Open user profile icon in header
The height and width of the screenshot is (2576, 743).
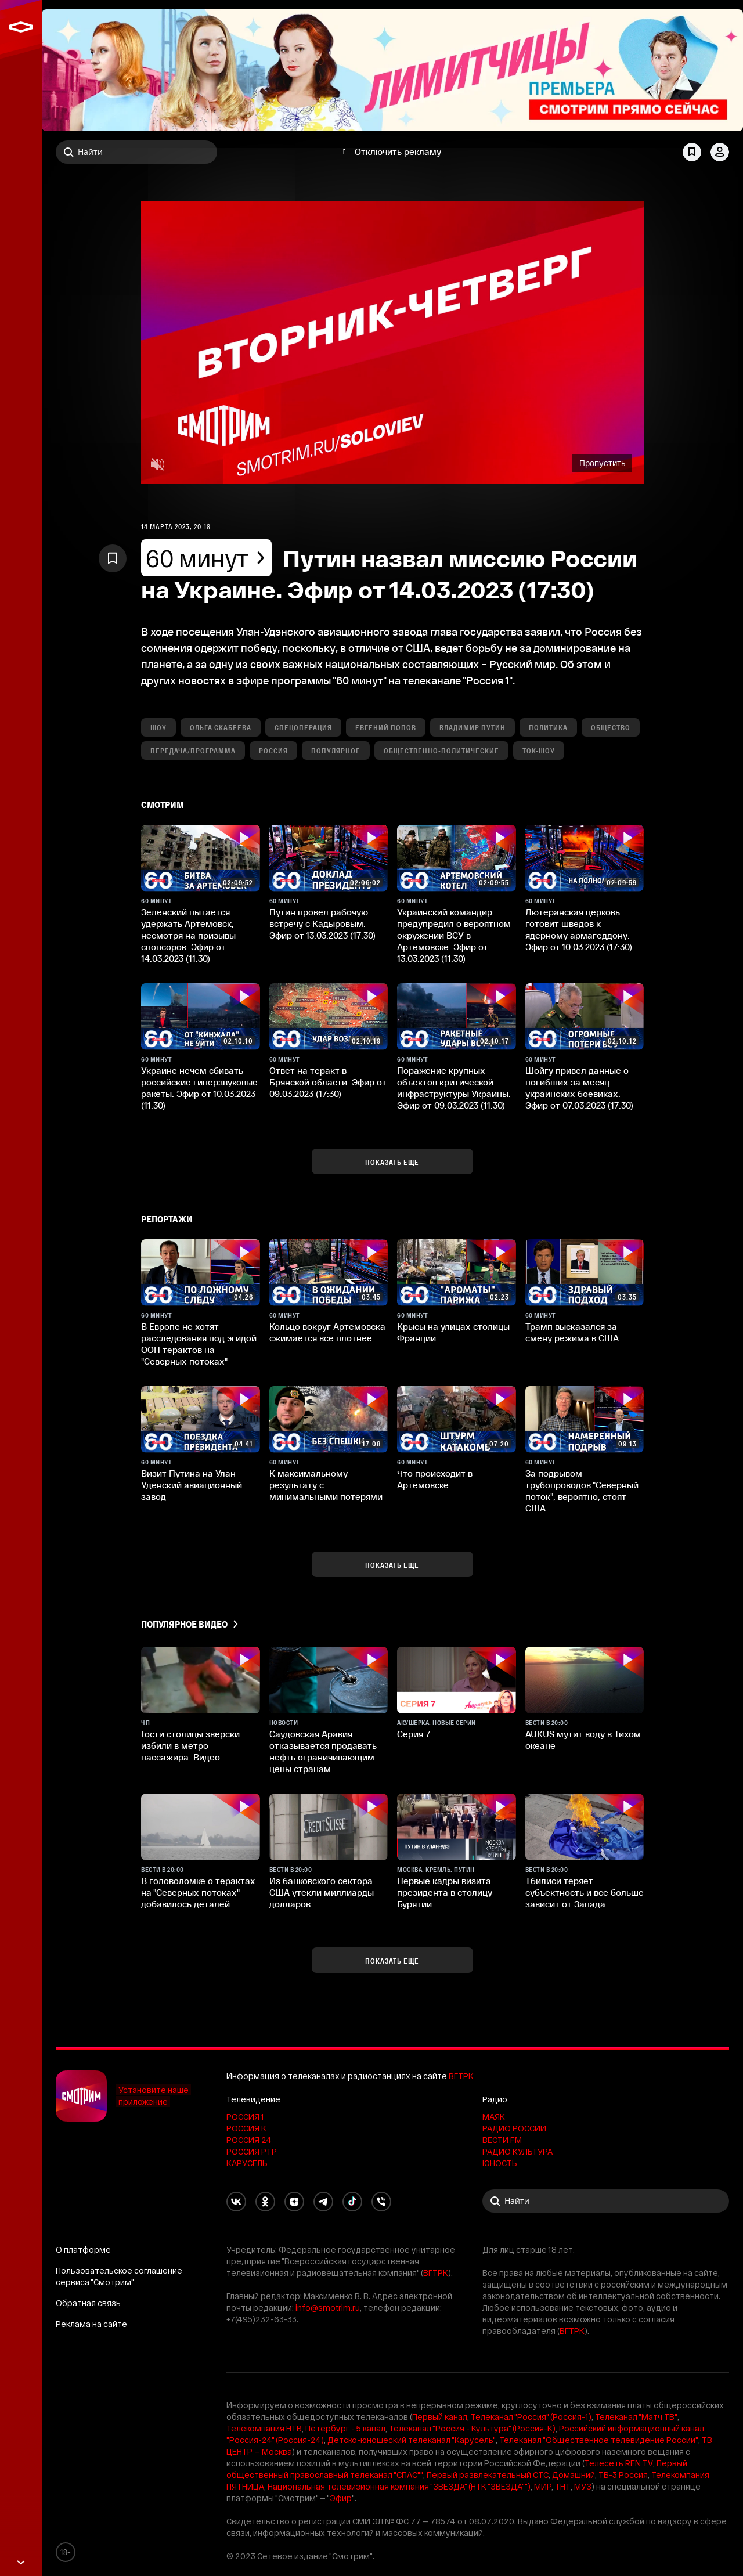(x=719, y=152)
